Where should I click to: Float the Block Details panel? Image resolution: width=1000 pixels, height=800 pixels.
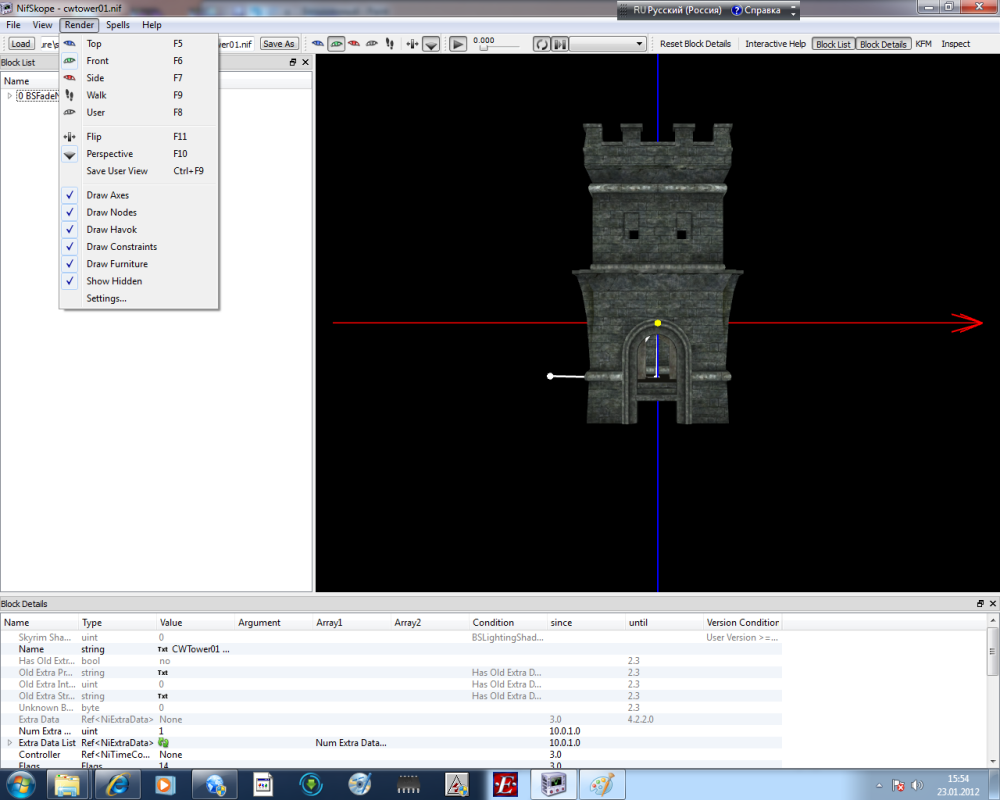click(980, 603)
